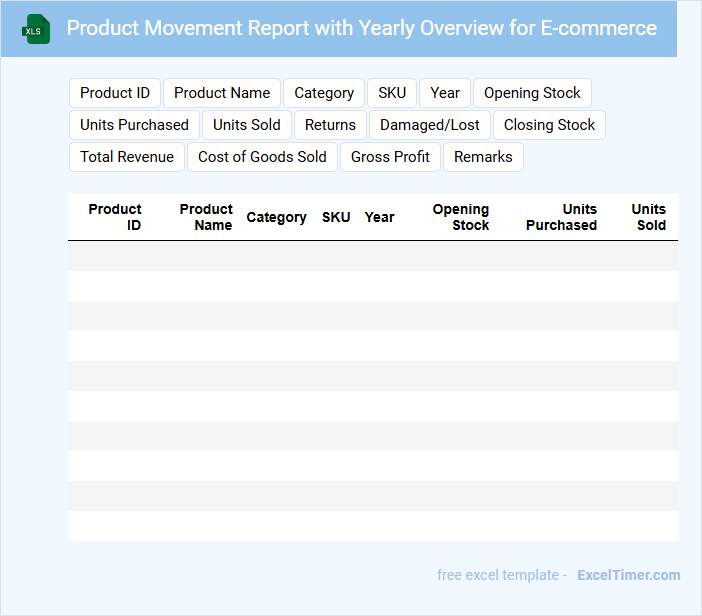The image size is (702, 616).
Task: Open the ExcelTimer.com link
Action: click(628, 575)
